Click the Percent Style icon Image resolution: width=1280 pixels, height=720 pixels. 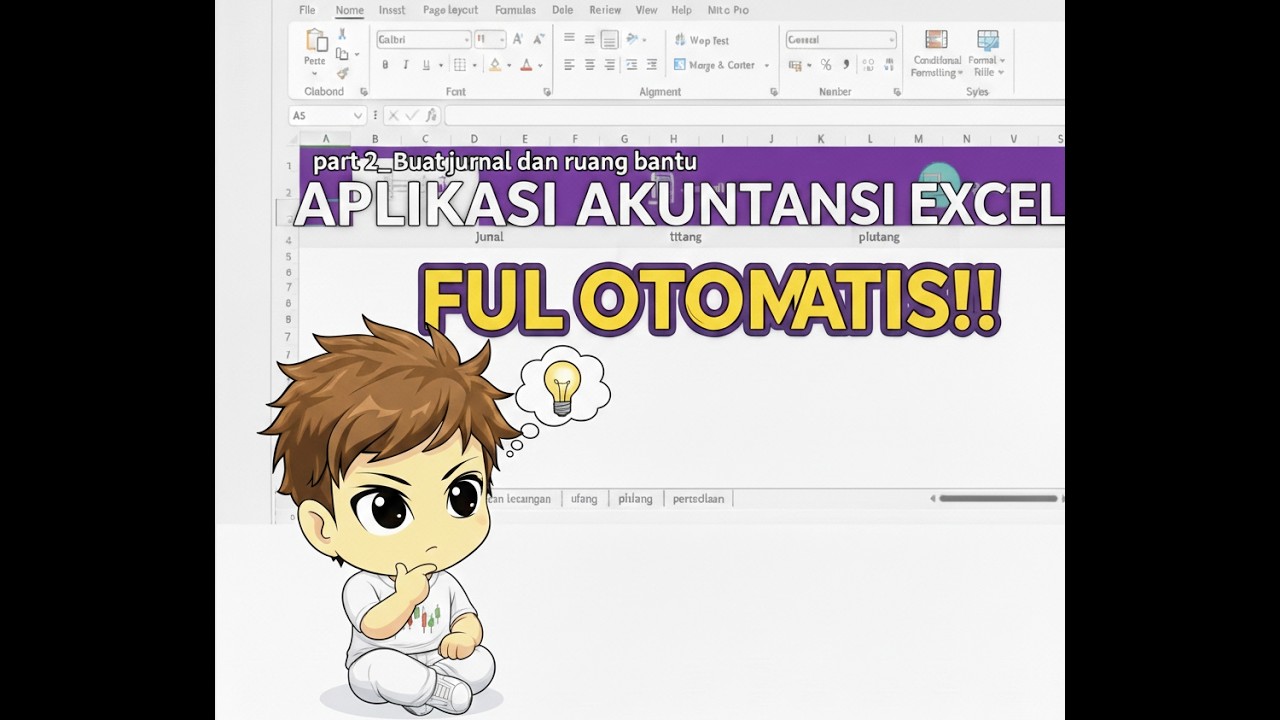pyautogui.click(x=826, y=65)
